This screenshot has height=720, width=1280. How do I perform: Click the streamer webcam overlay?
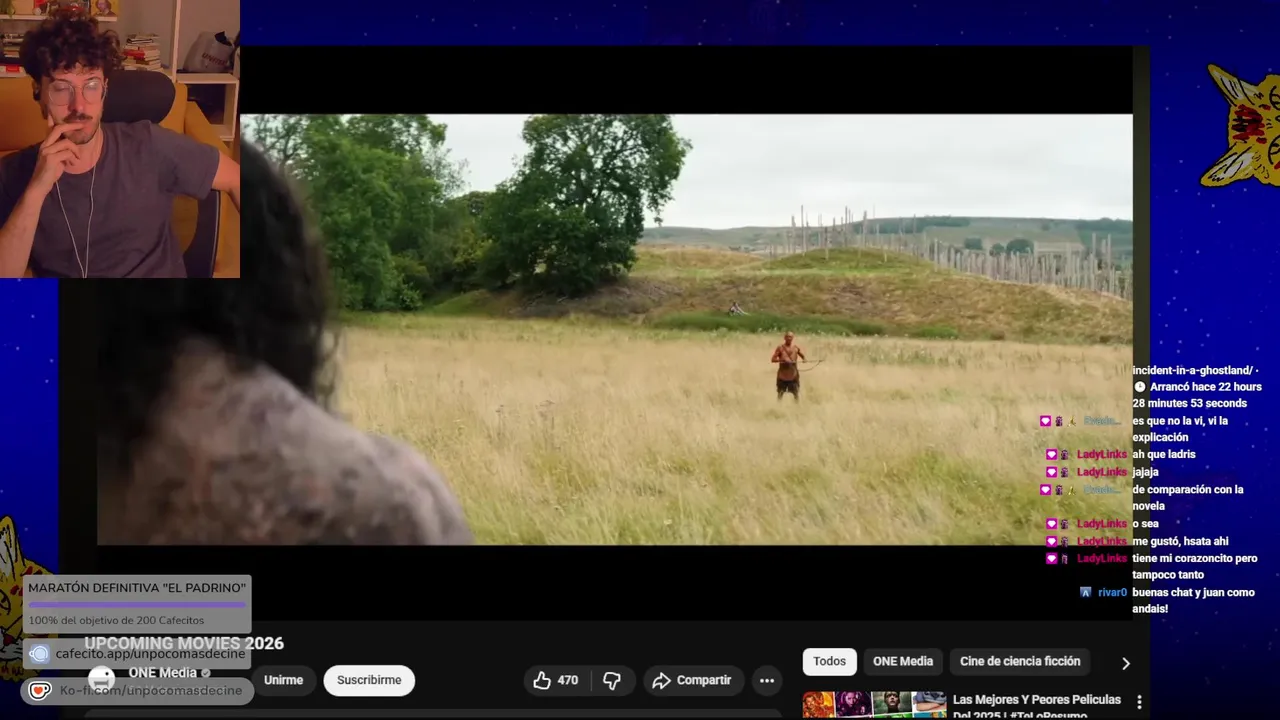point(120,139)
